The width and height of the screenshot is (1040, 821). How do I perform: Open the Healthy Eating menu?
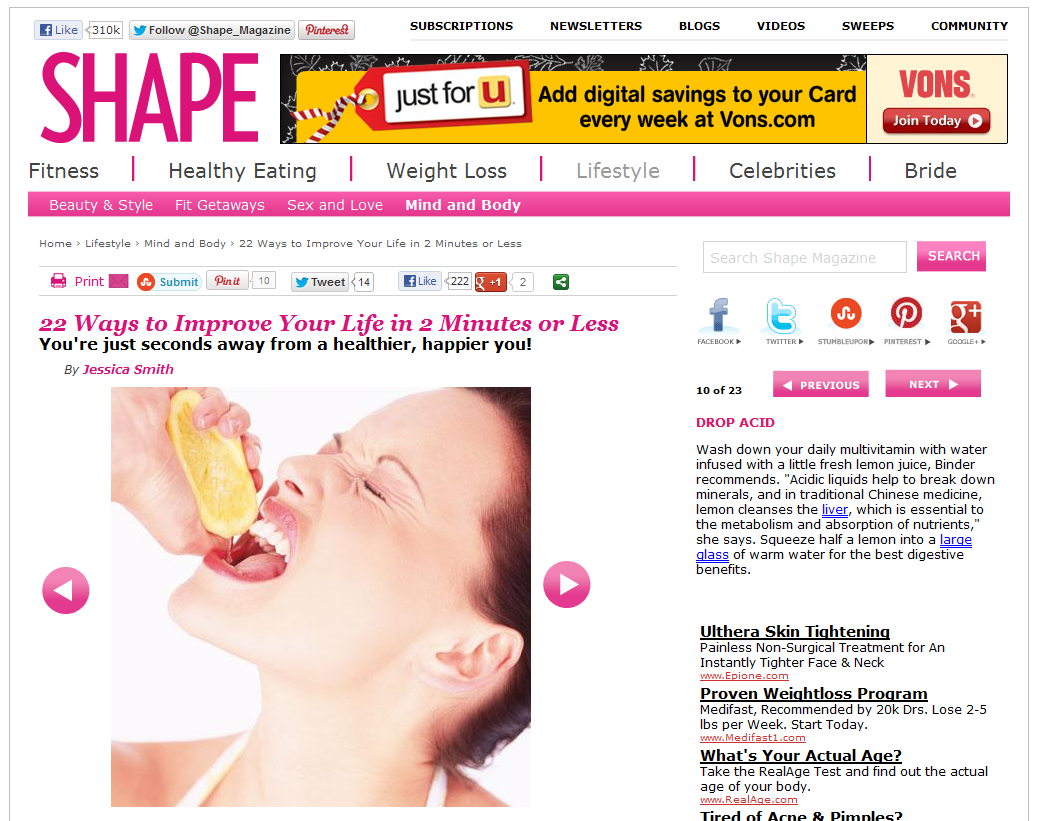242,170
